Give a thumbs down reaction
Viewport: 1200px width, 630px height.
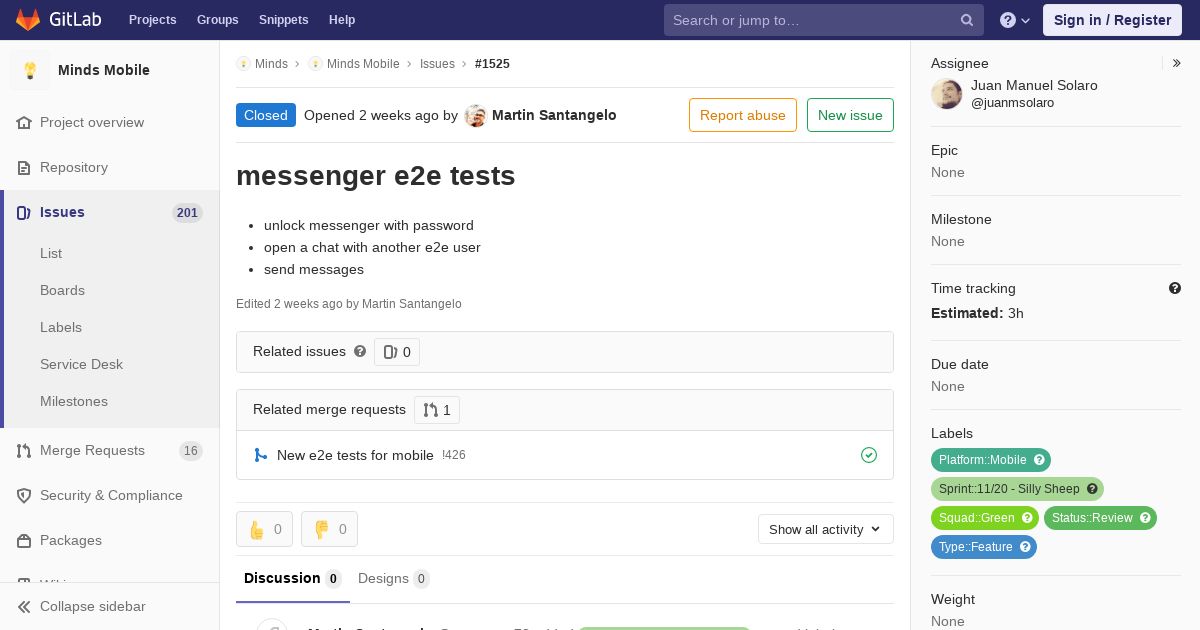pos(329,529)
